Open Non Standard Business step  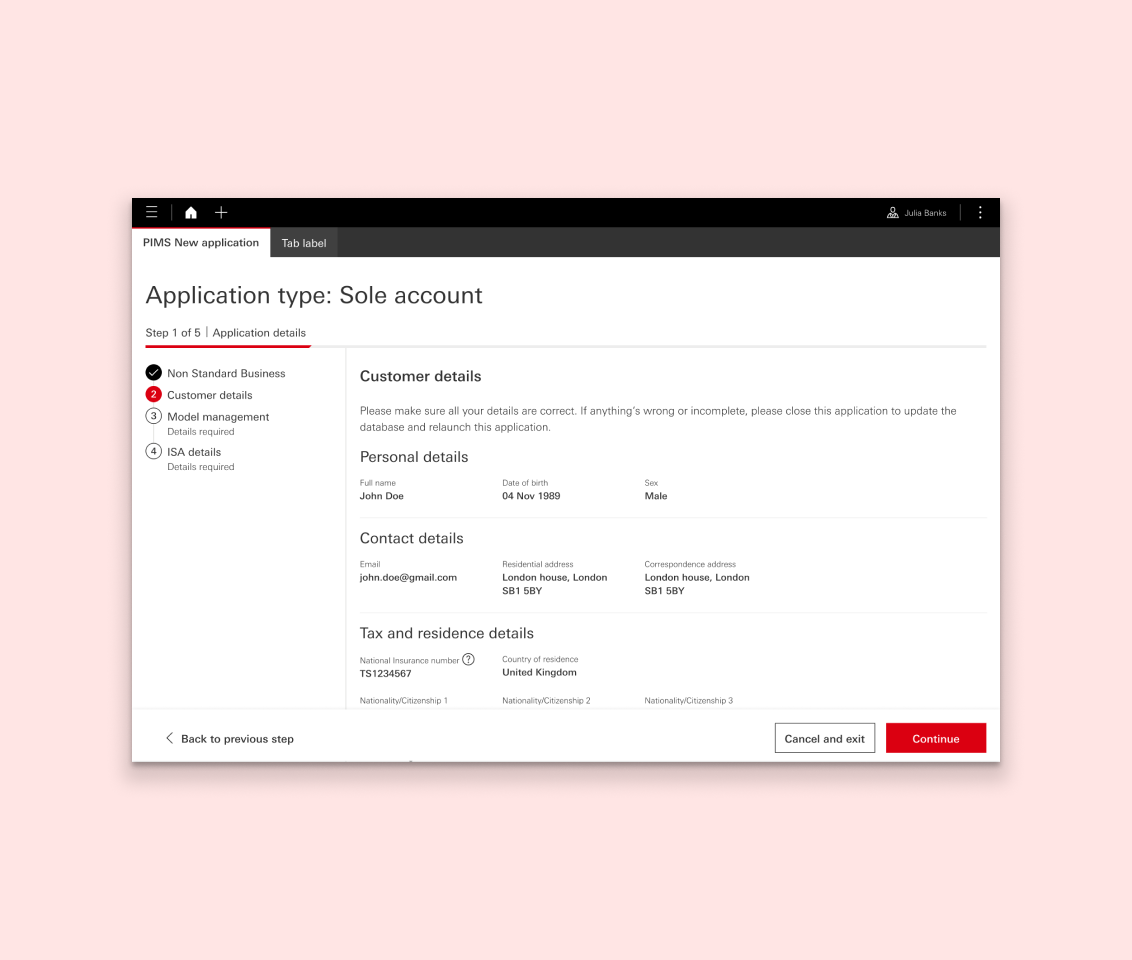point(226,373)
